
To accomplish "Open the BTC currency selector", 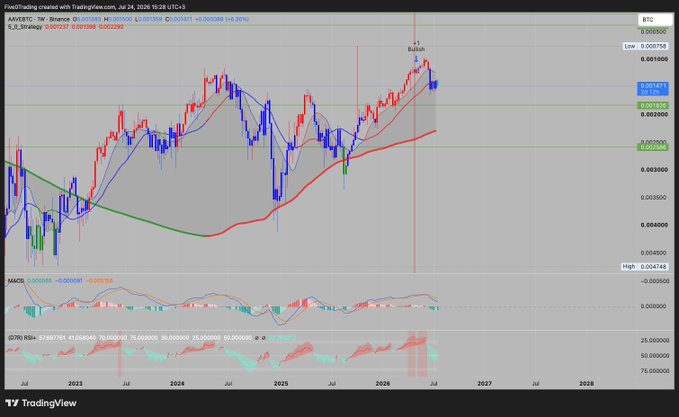I will coord(655,19).
